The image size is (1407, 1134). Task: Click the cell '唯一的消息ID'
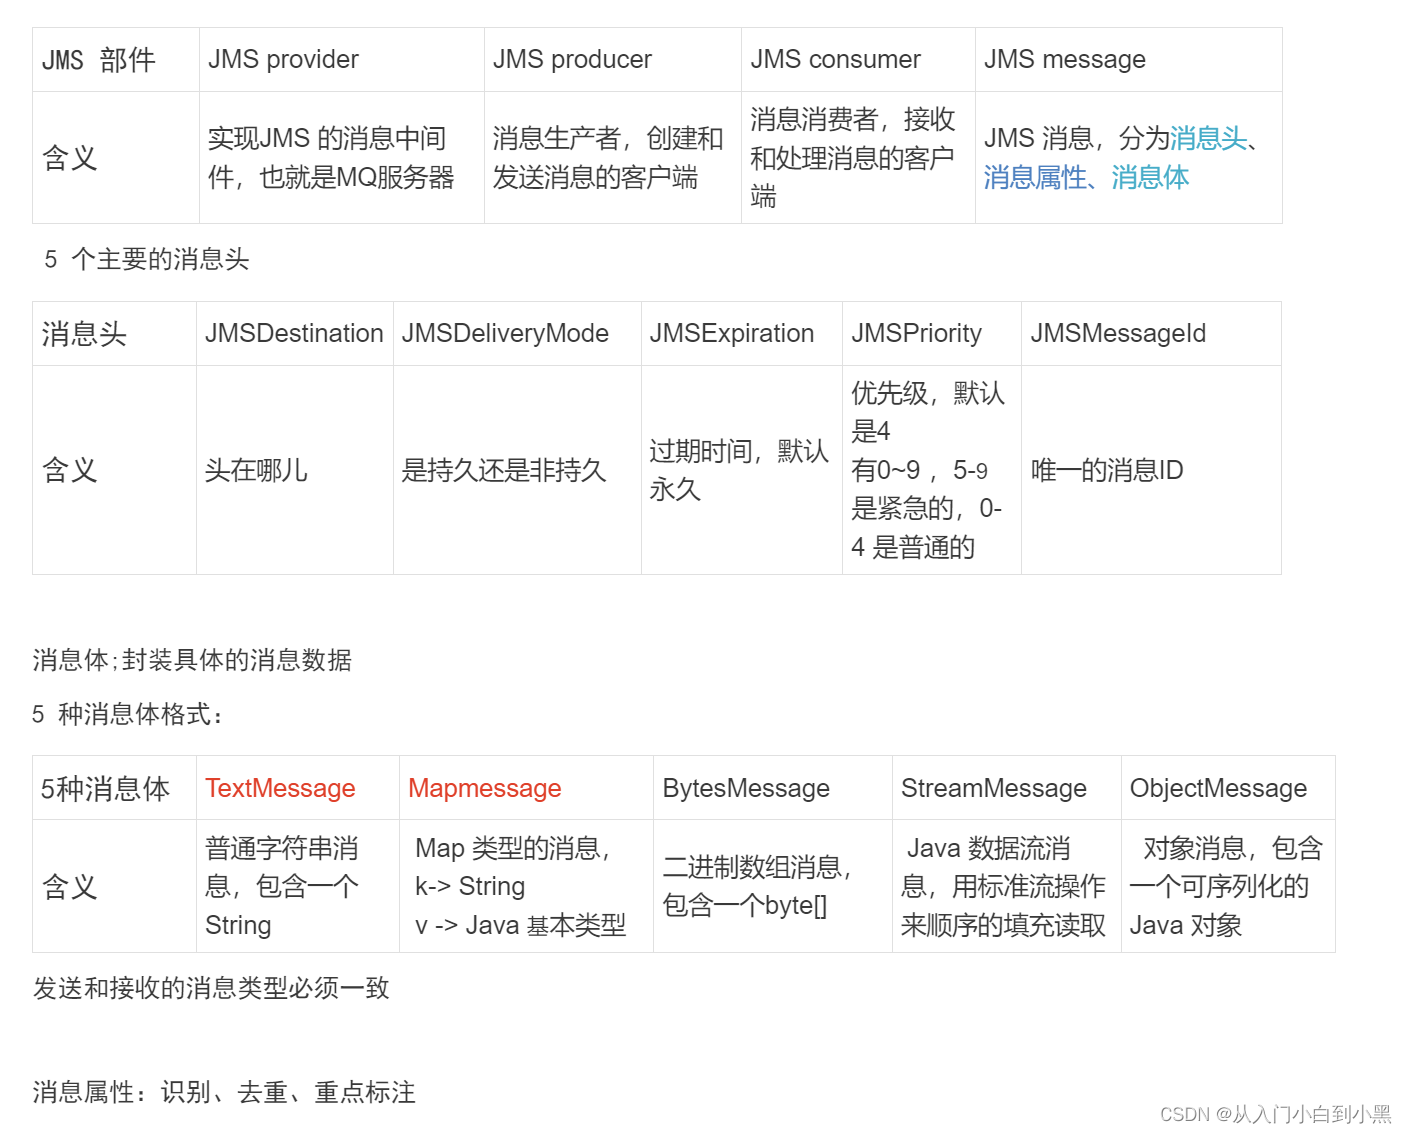pos(1151,470)
